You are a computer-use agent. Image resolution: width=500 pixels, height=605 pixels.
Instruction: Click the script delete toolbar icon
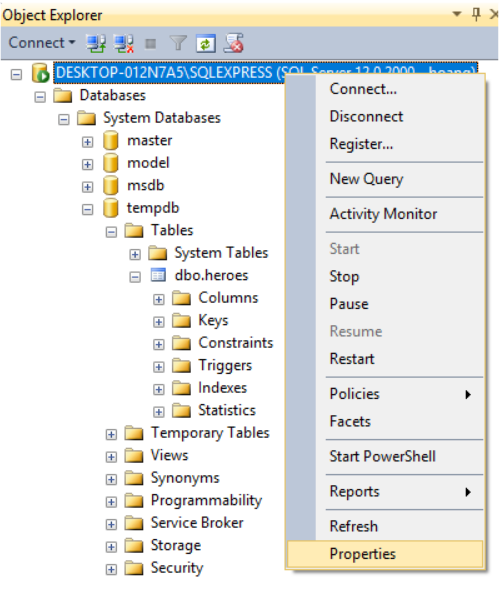point(234,43)
